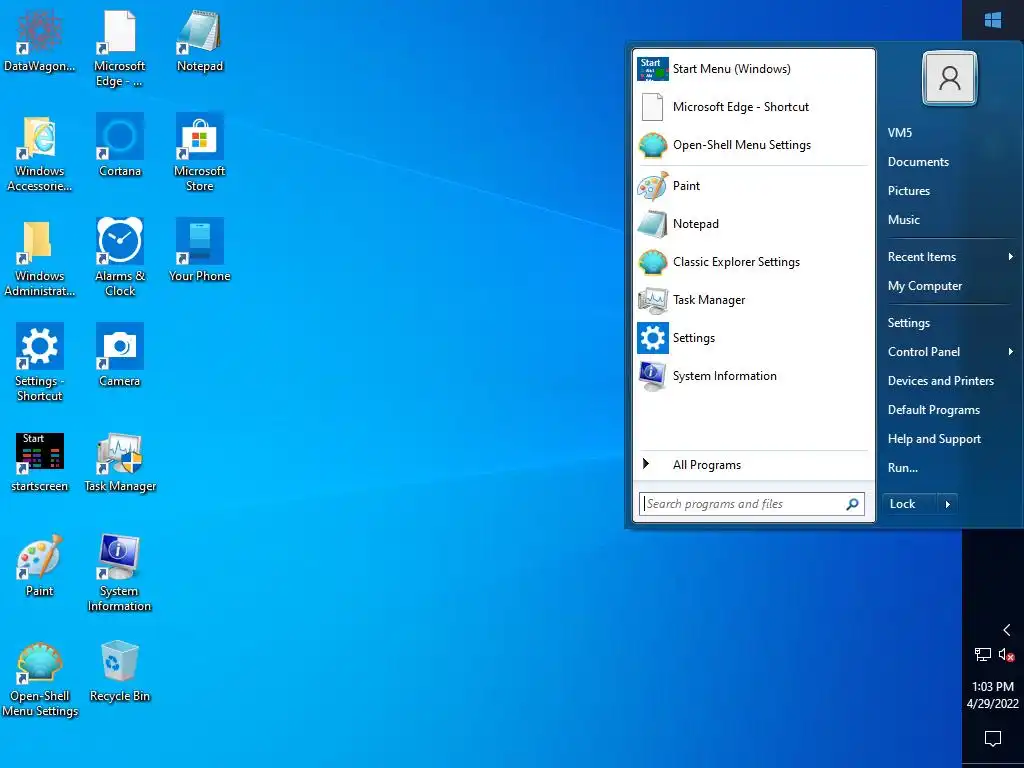The image size is (1024, 768).
Task: Launch Camera desktop icon
Action: point(120,355)
